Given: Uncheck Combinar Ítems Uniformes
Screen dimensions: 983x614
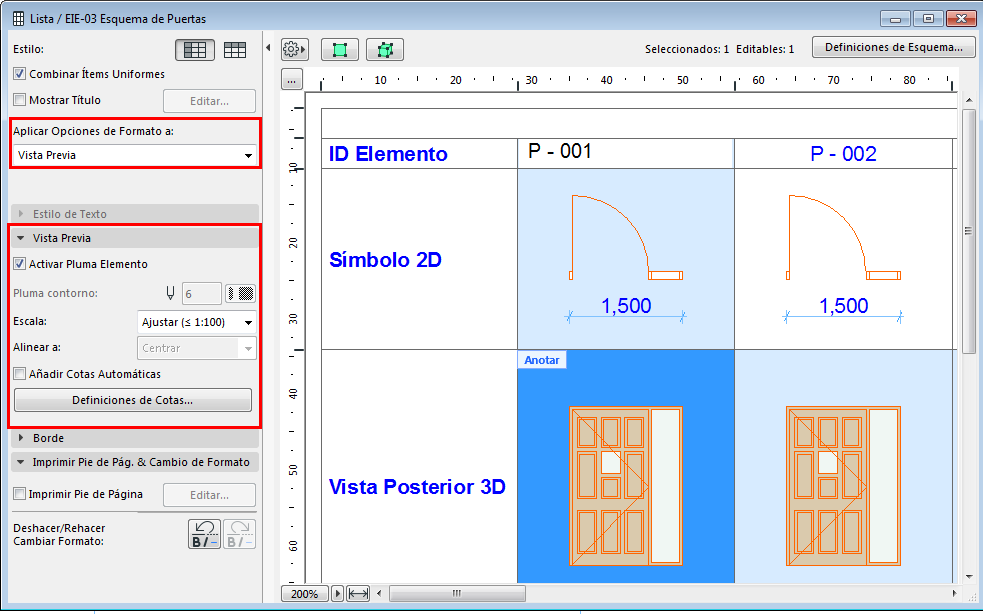Looking at the screenshot, I should (x=20, y=74).
